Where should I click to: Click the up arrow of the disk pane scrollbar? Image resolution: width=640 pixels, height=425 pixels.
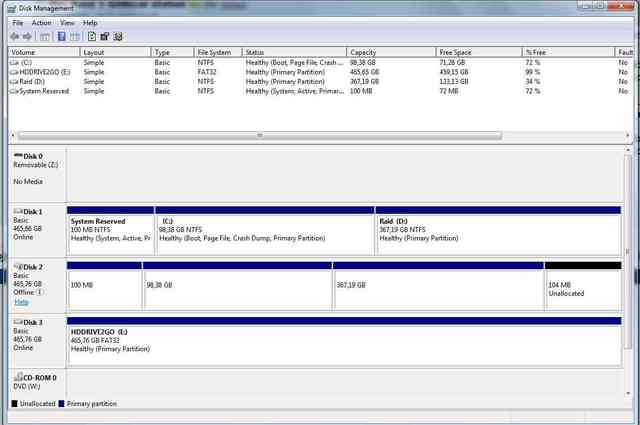628,151
